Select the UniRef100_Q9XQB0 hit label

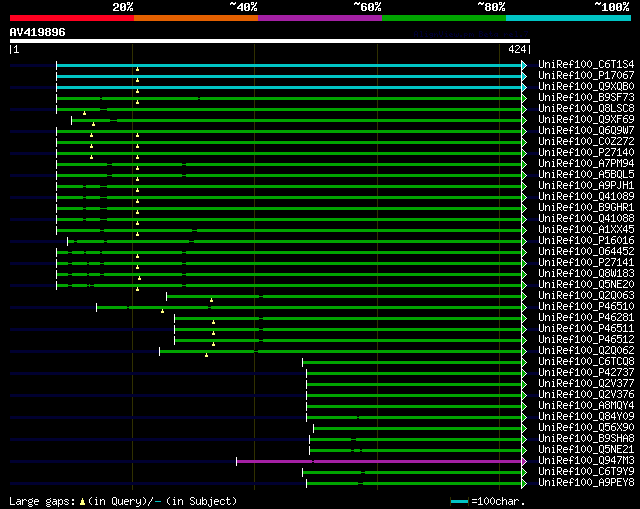[x=586, y=87]
